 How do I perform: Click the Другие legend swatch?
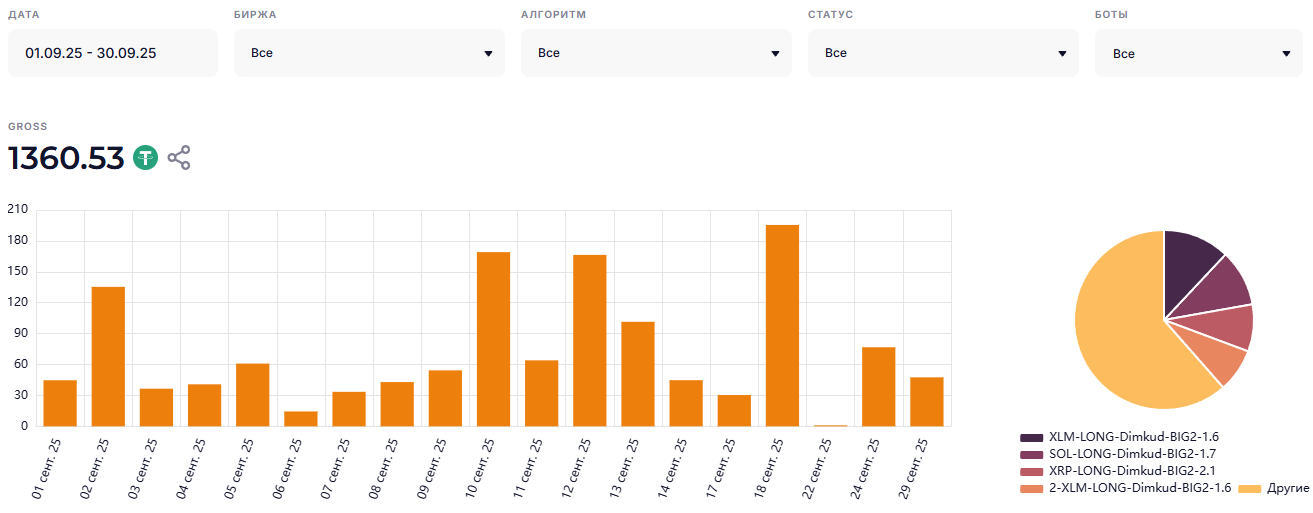(x=1250, y=488)
